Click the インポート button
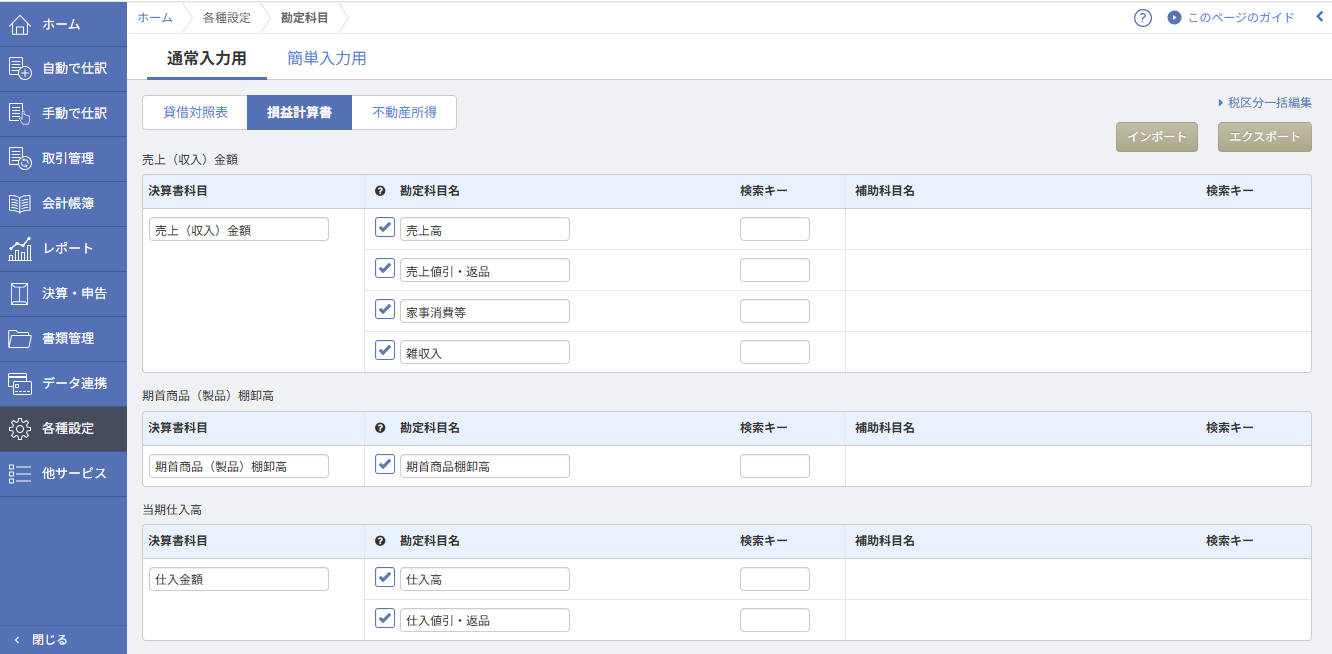Viewport: 1332px width, 654px height. coord(1156,137)
